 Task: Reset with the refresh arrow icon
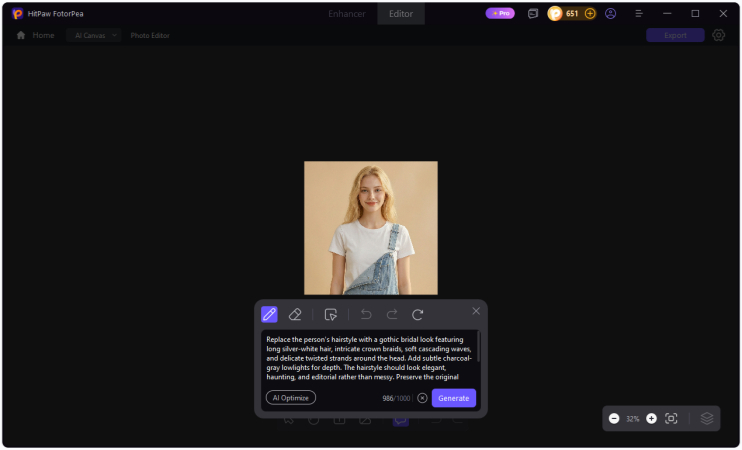click(417, 314)
